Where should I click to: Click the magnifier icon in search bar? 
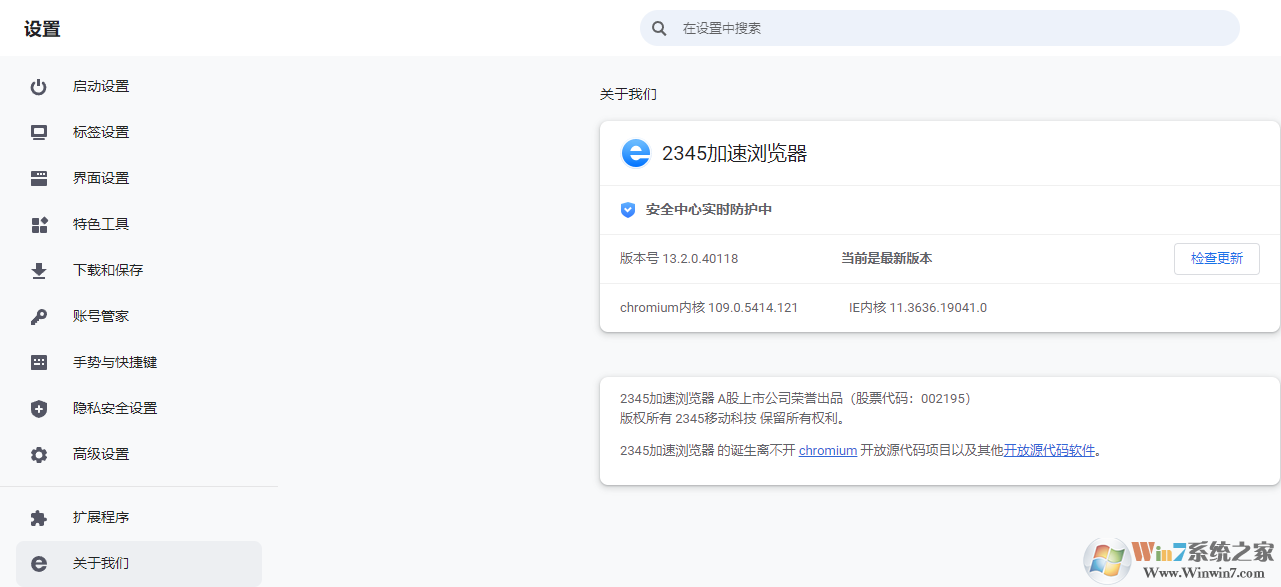coord(659,28)
